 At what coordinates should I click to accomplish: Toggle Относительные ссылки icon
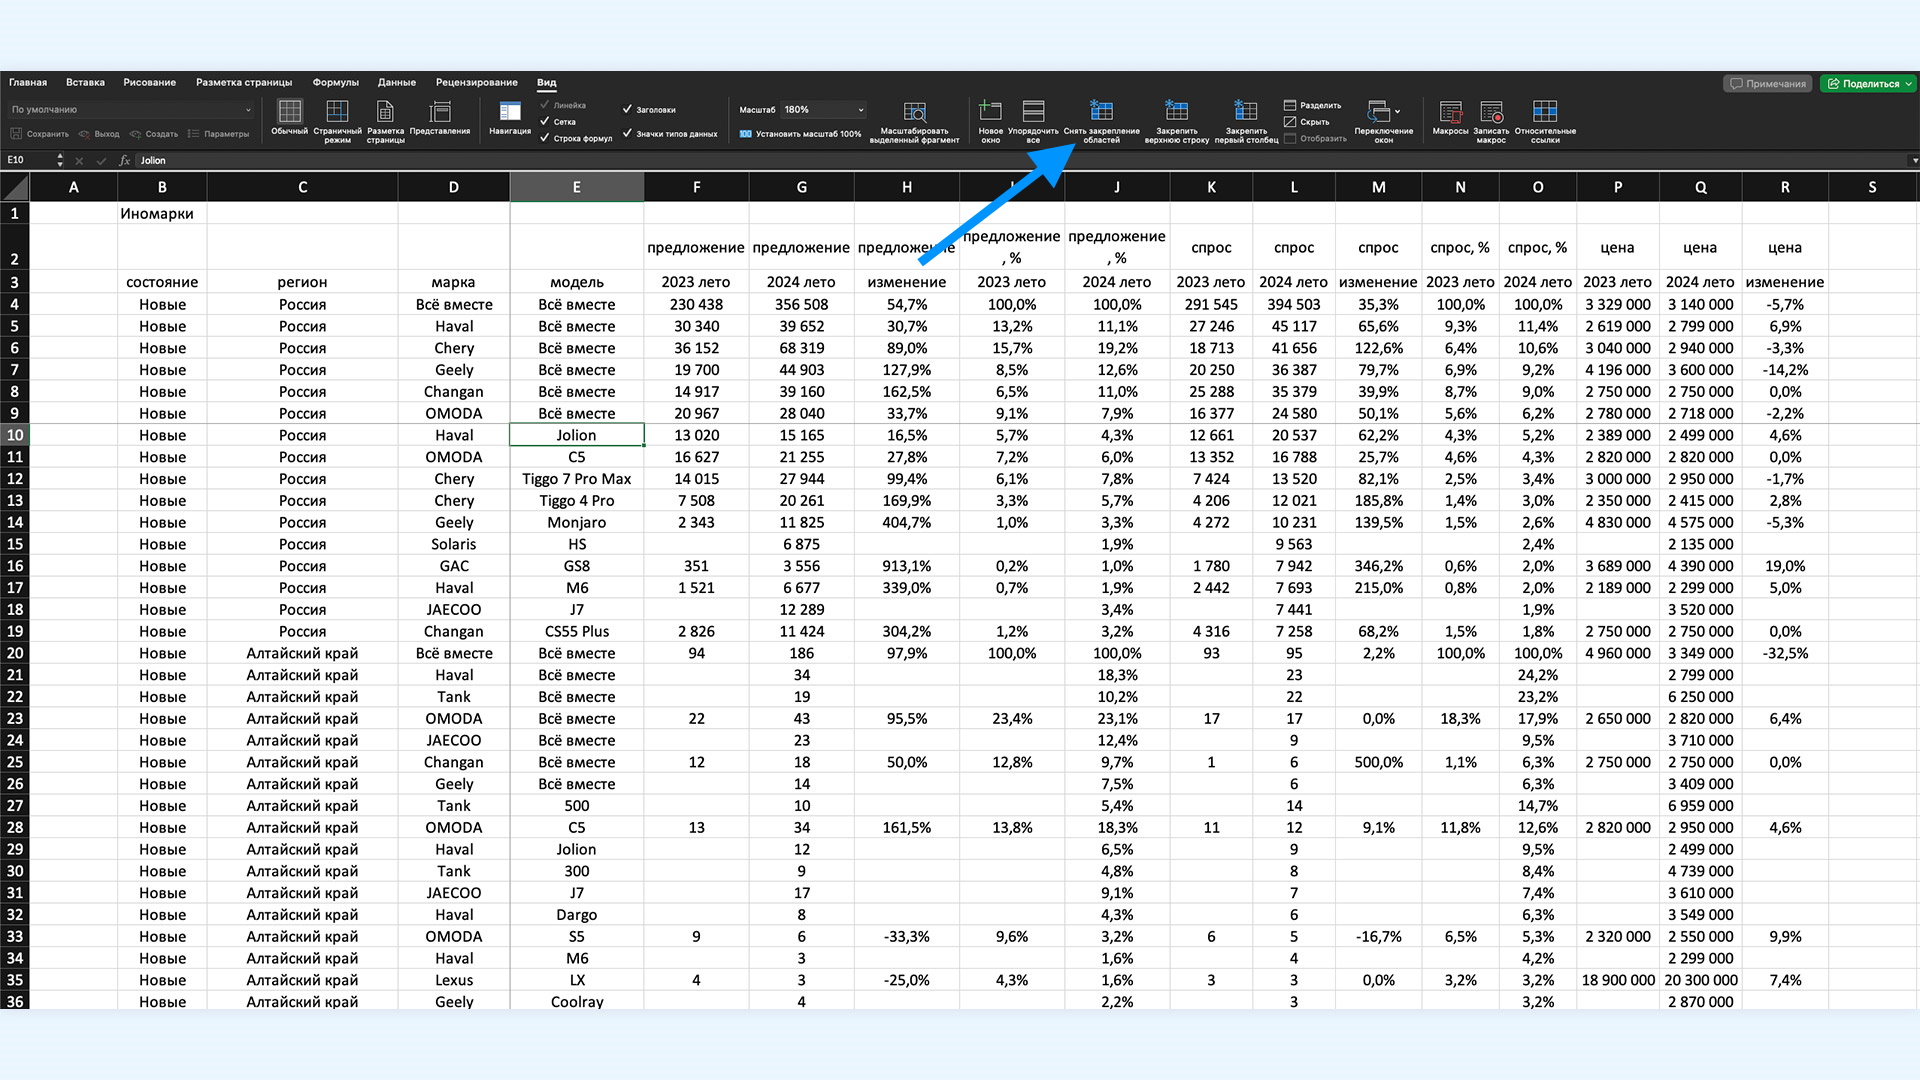tap(1545, 111)
